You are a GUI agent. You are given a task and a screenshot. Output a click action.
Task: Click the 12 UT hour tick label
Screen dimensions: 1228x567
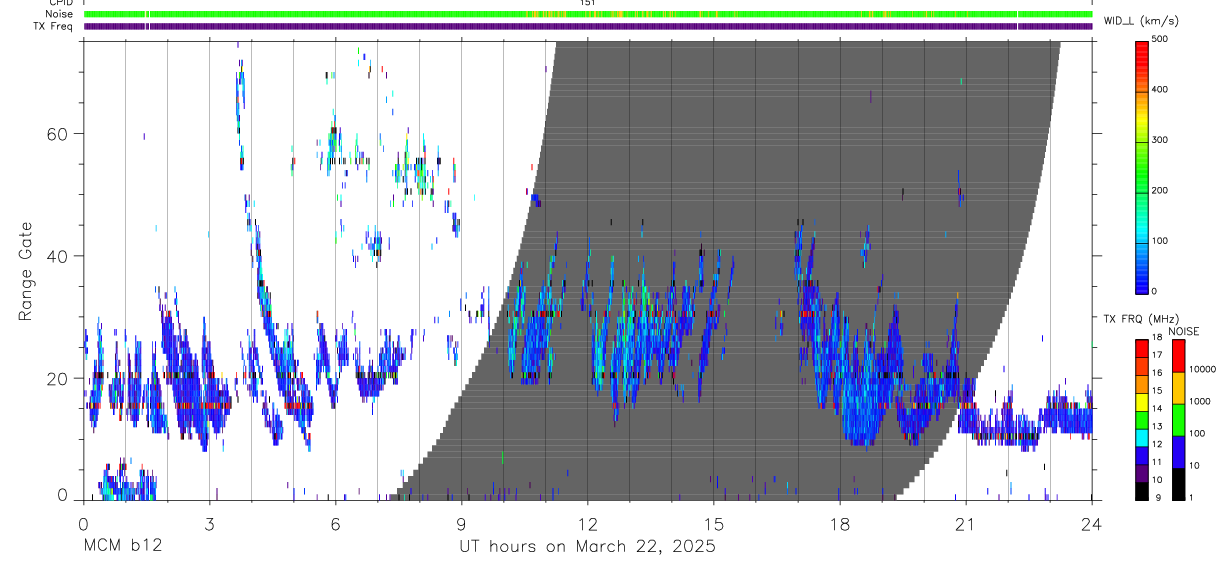(588, 523)
